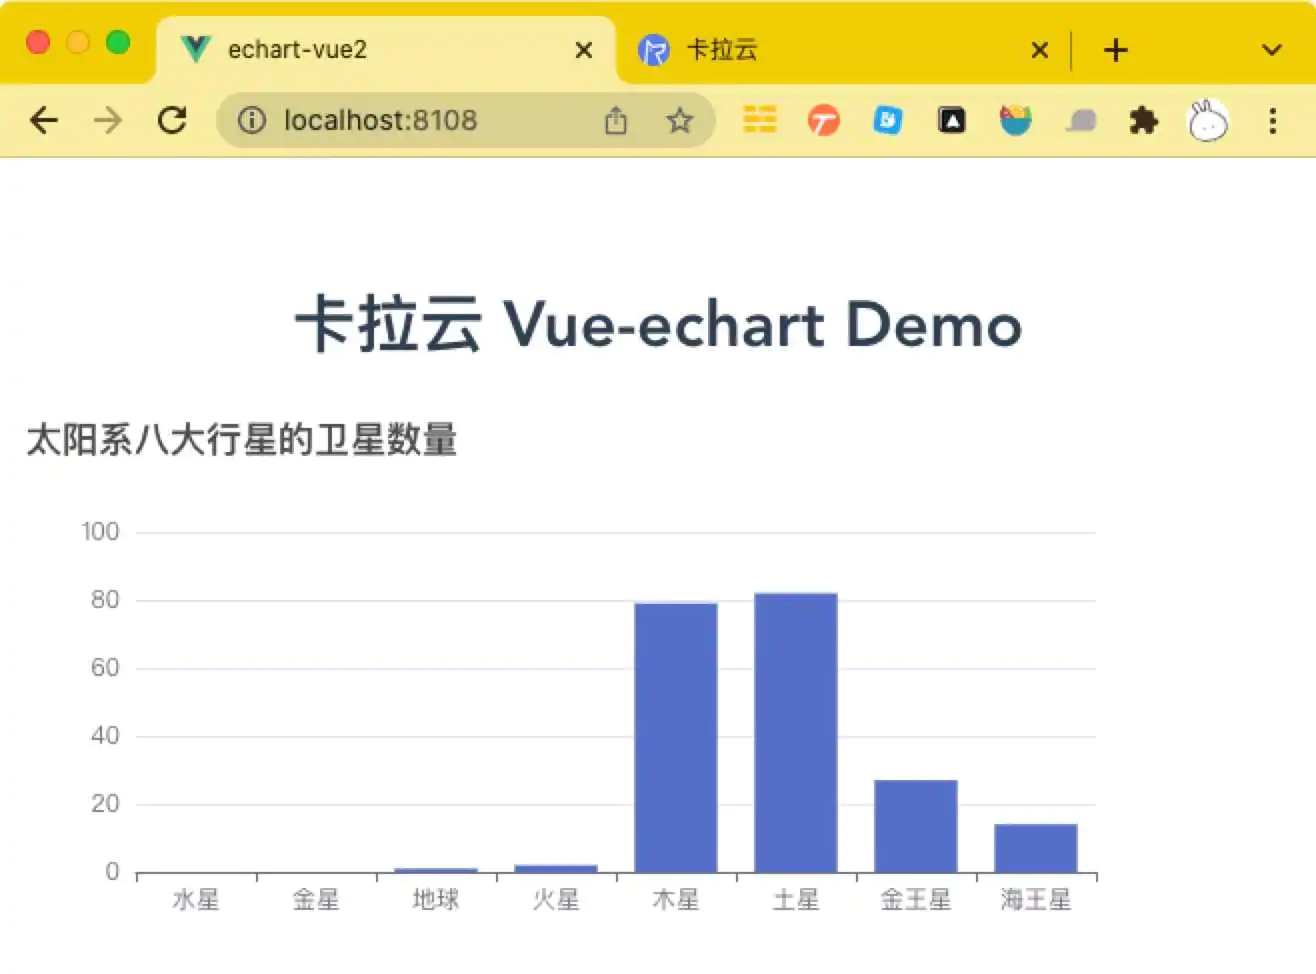Click the black square play extension icon
Image resolution: width=1316 pixels, height=974 pixels.
pyautogui.click(x=952, y=120)
